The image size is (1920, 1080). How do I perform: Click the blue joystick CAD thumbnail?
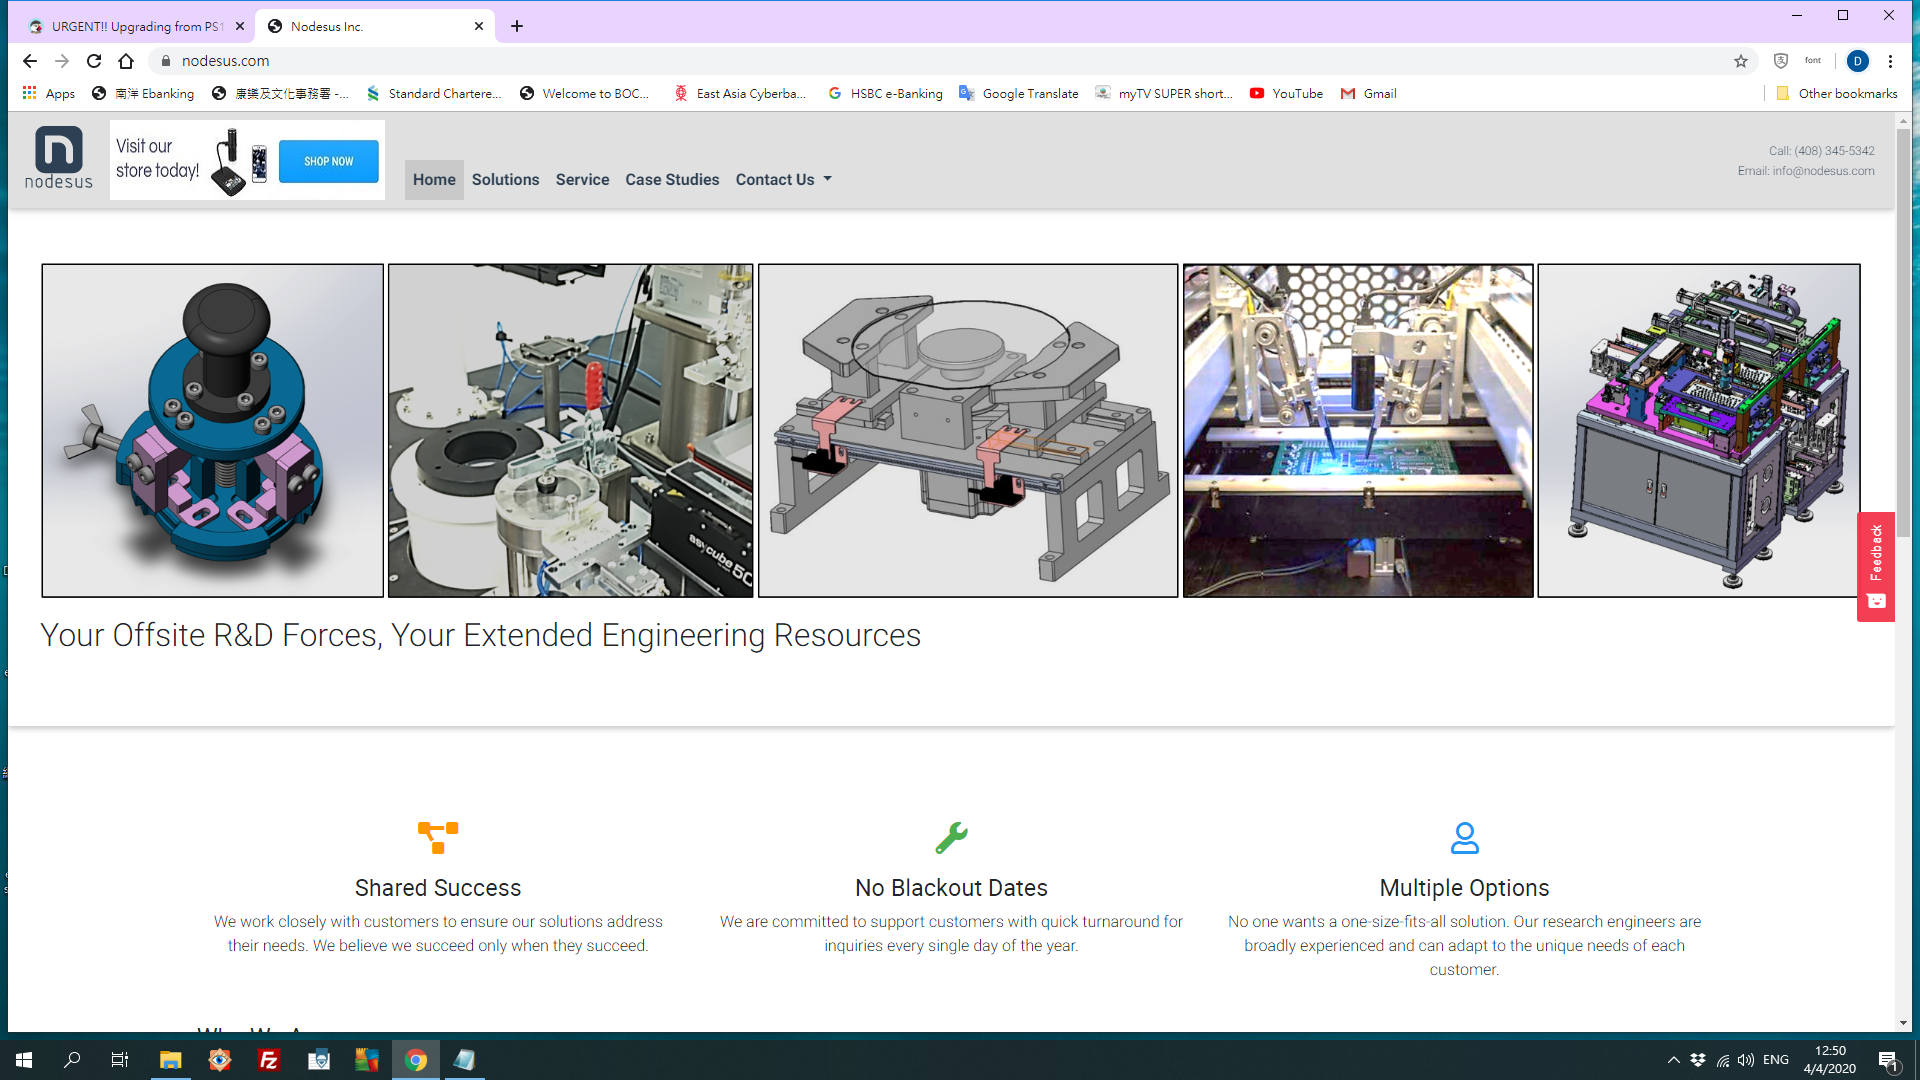coord(213,430)
